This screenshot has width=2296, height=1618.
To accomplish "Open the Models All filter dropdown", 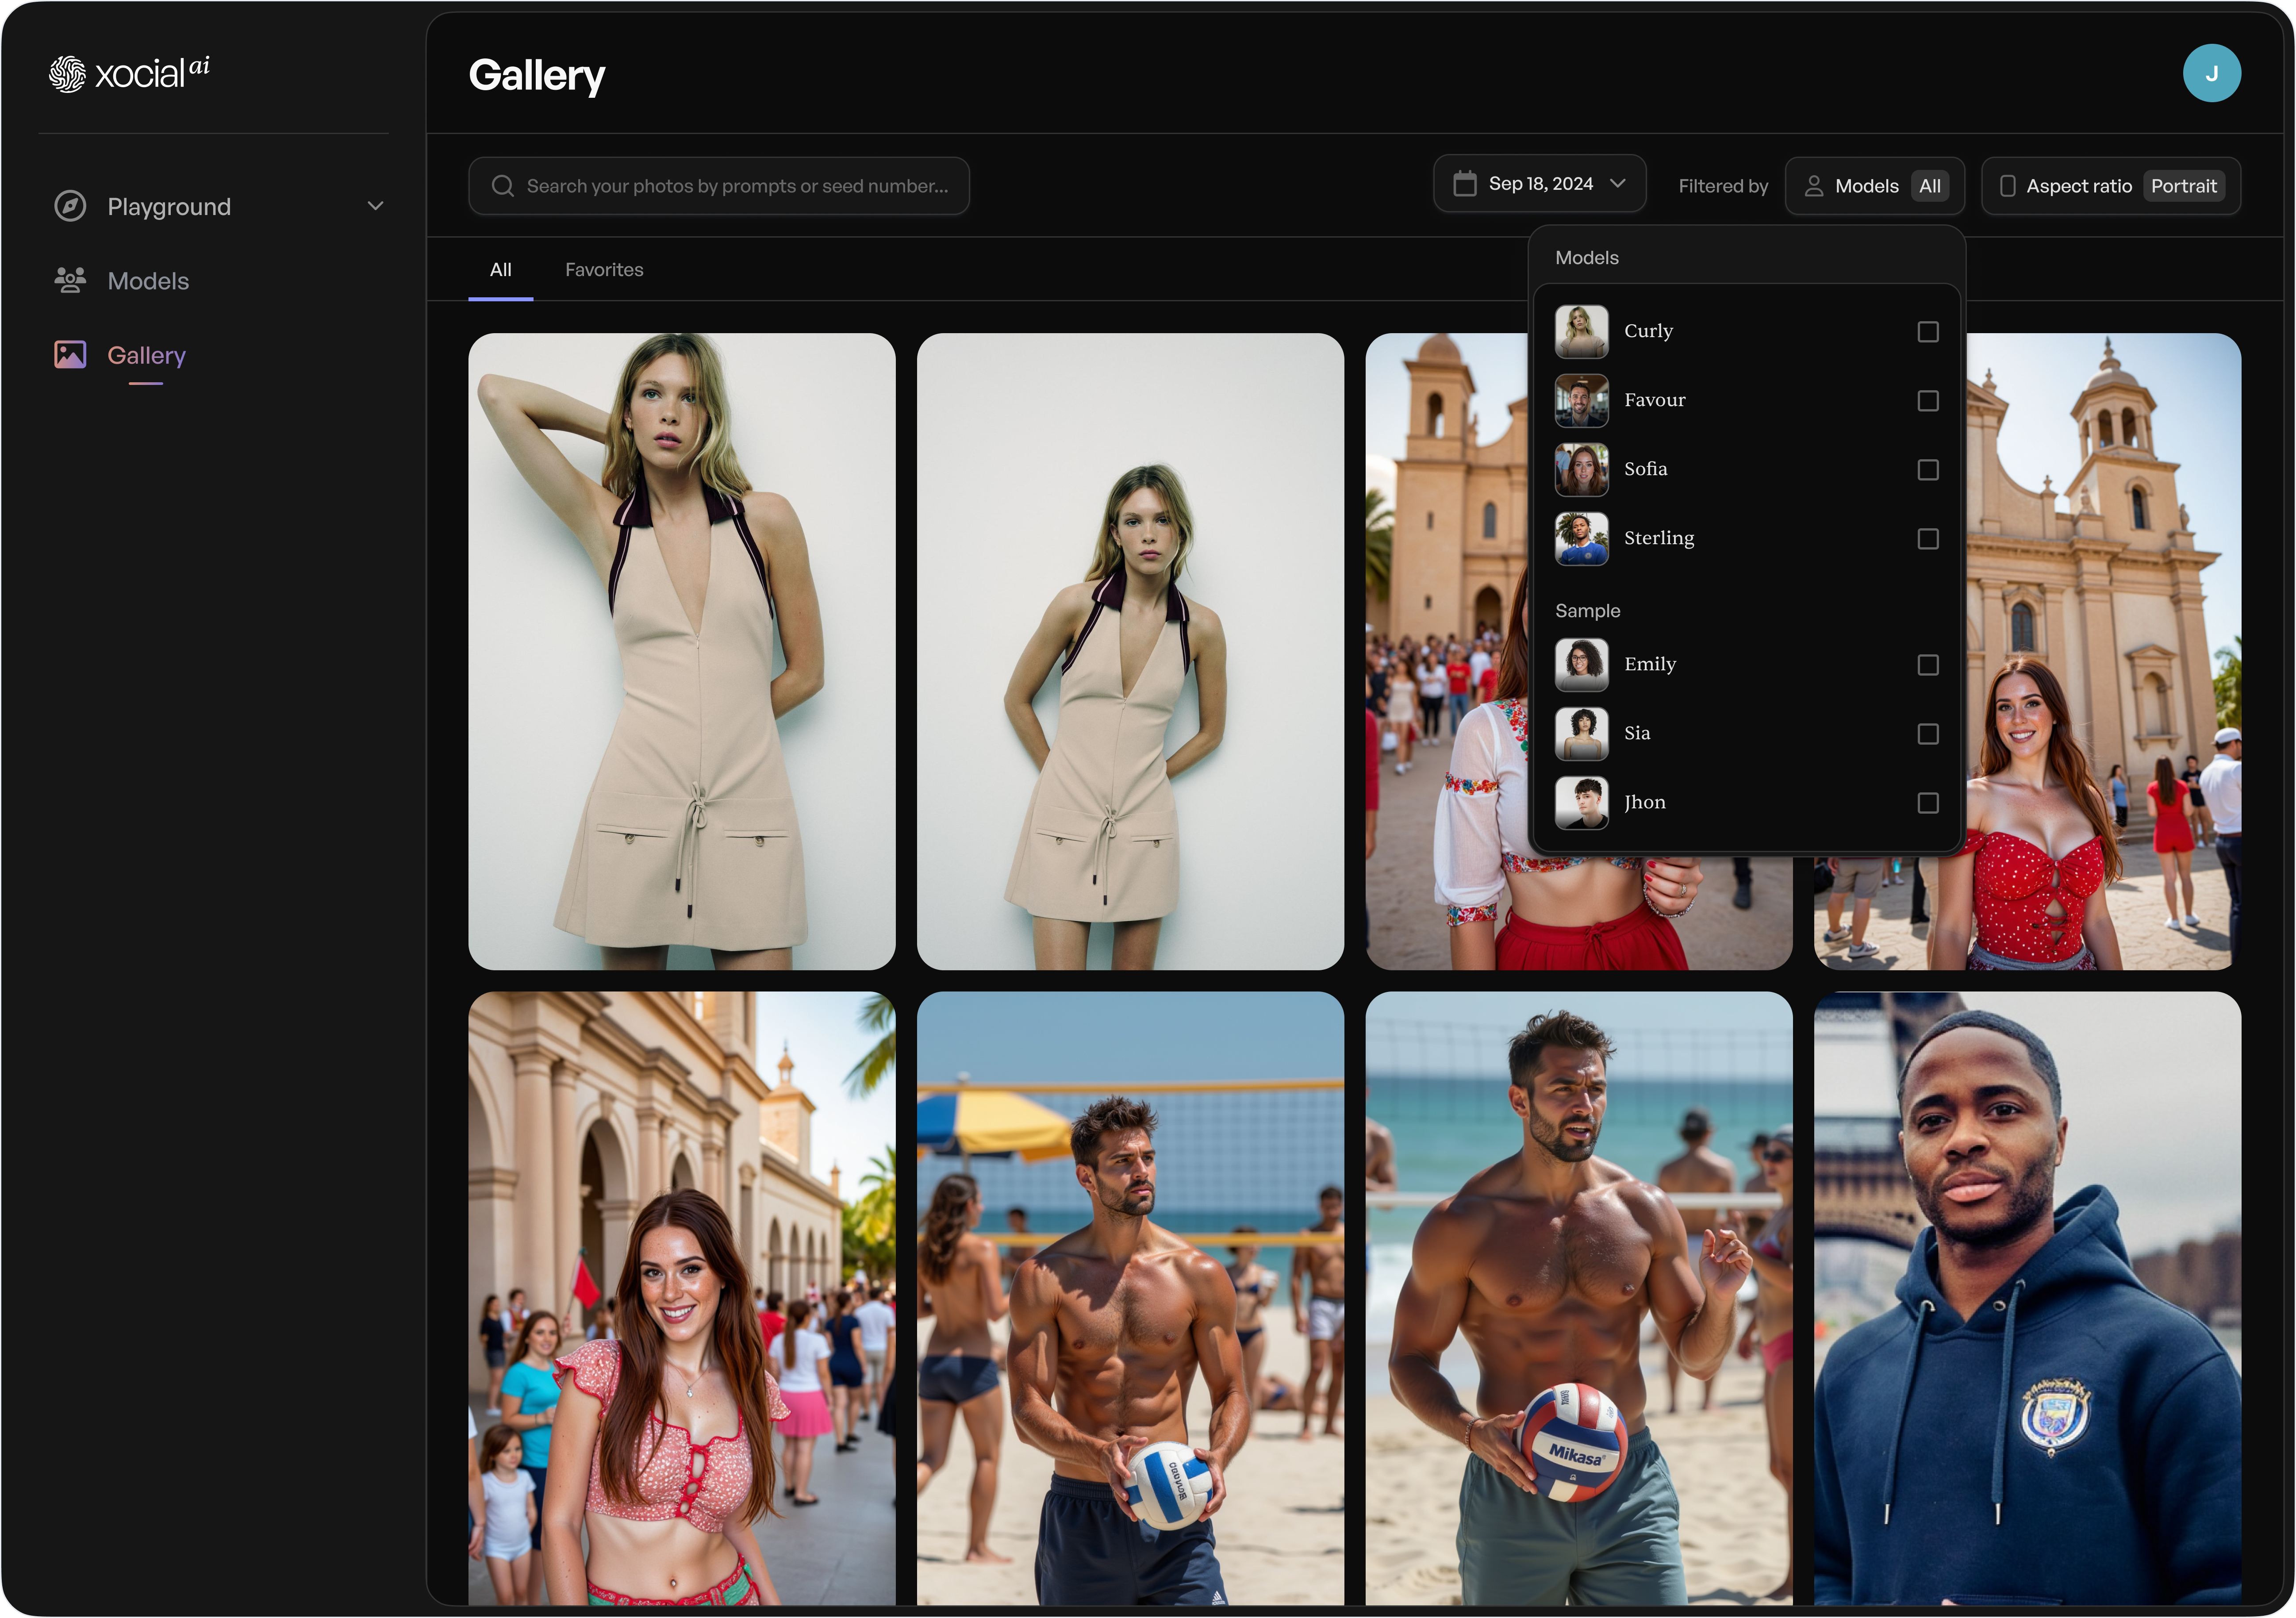I will [x=1874, y=186].
